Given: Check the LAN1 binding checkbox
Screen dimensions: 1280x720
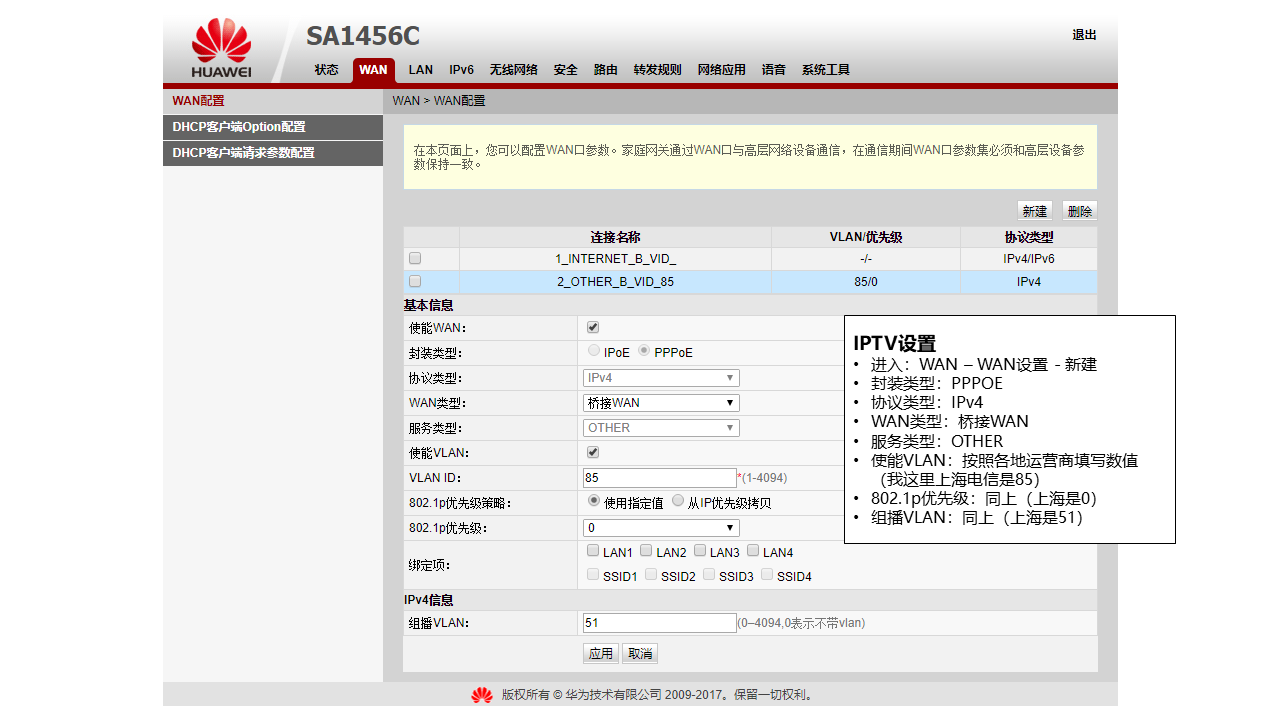Looking at the screenshot, I should pos(593,551).
